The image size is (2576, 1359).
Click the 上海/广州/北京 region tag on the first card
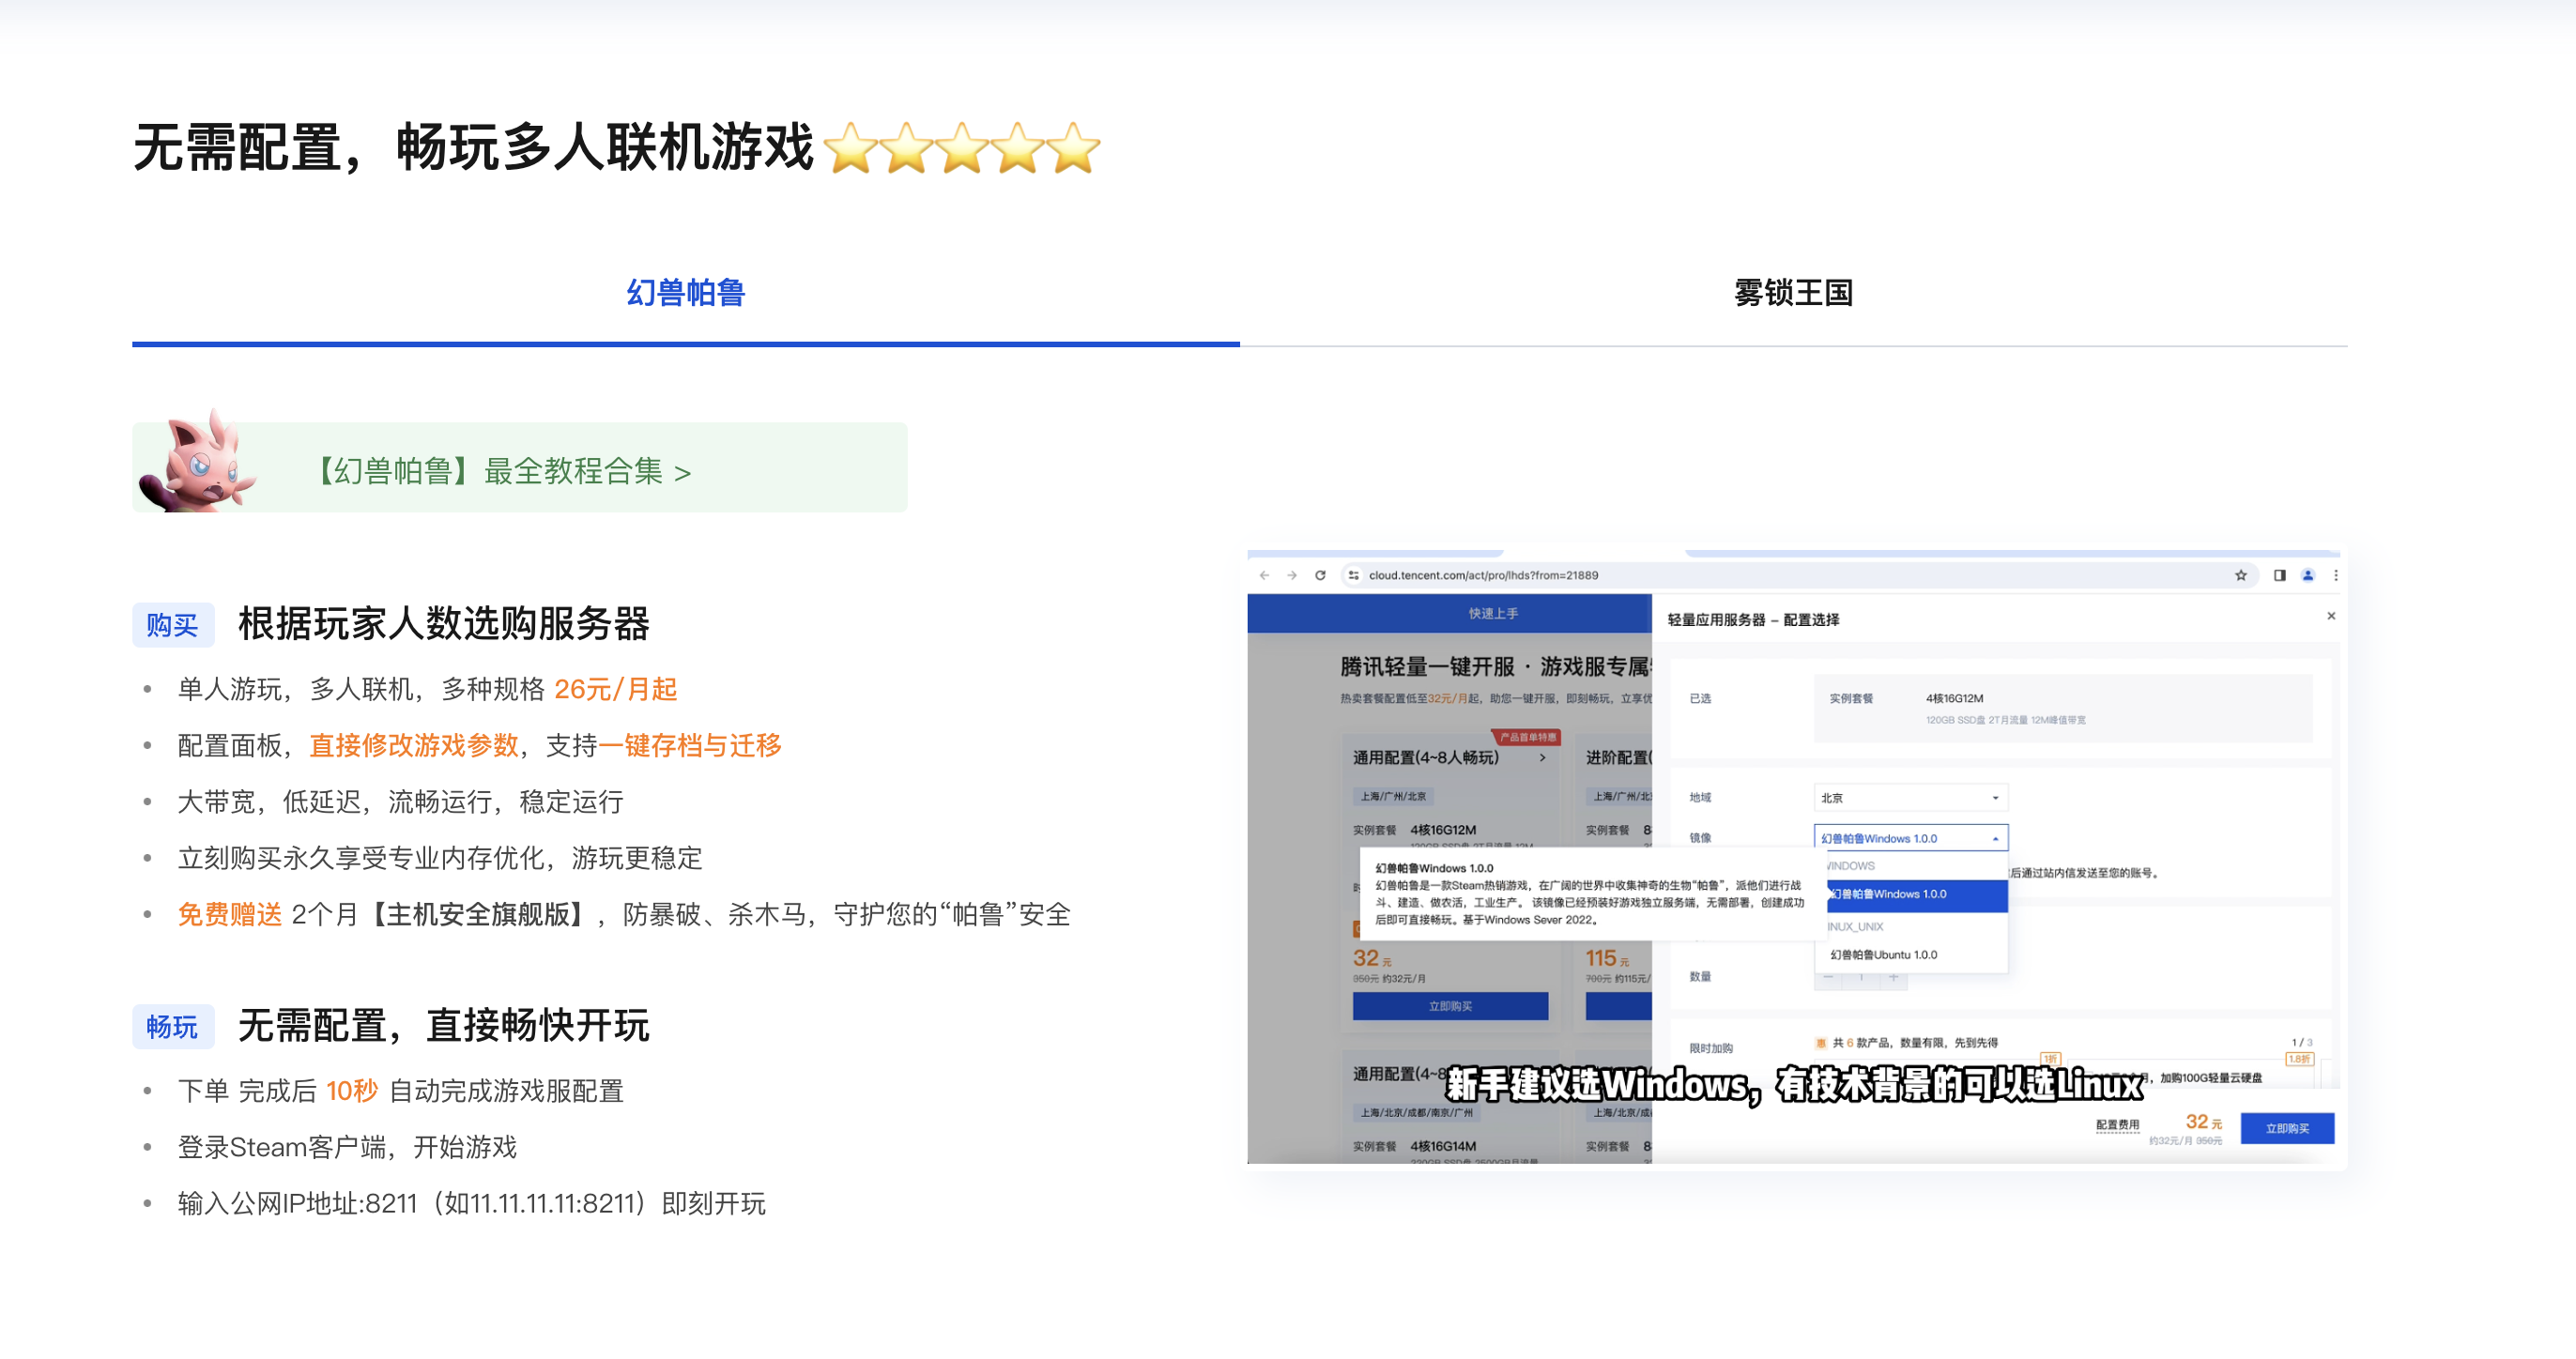pos(1393,797)
